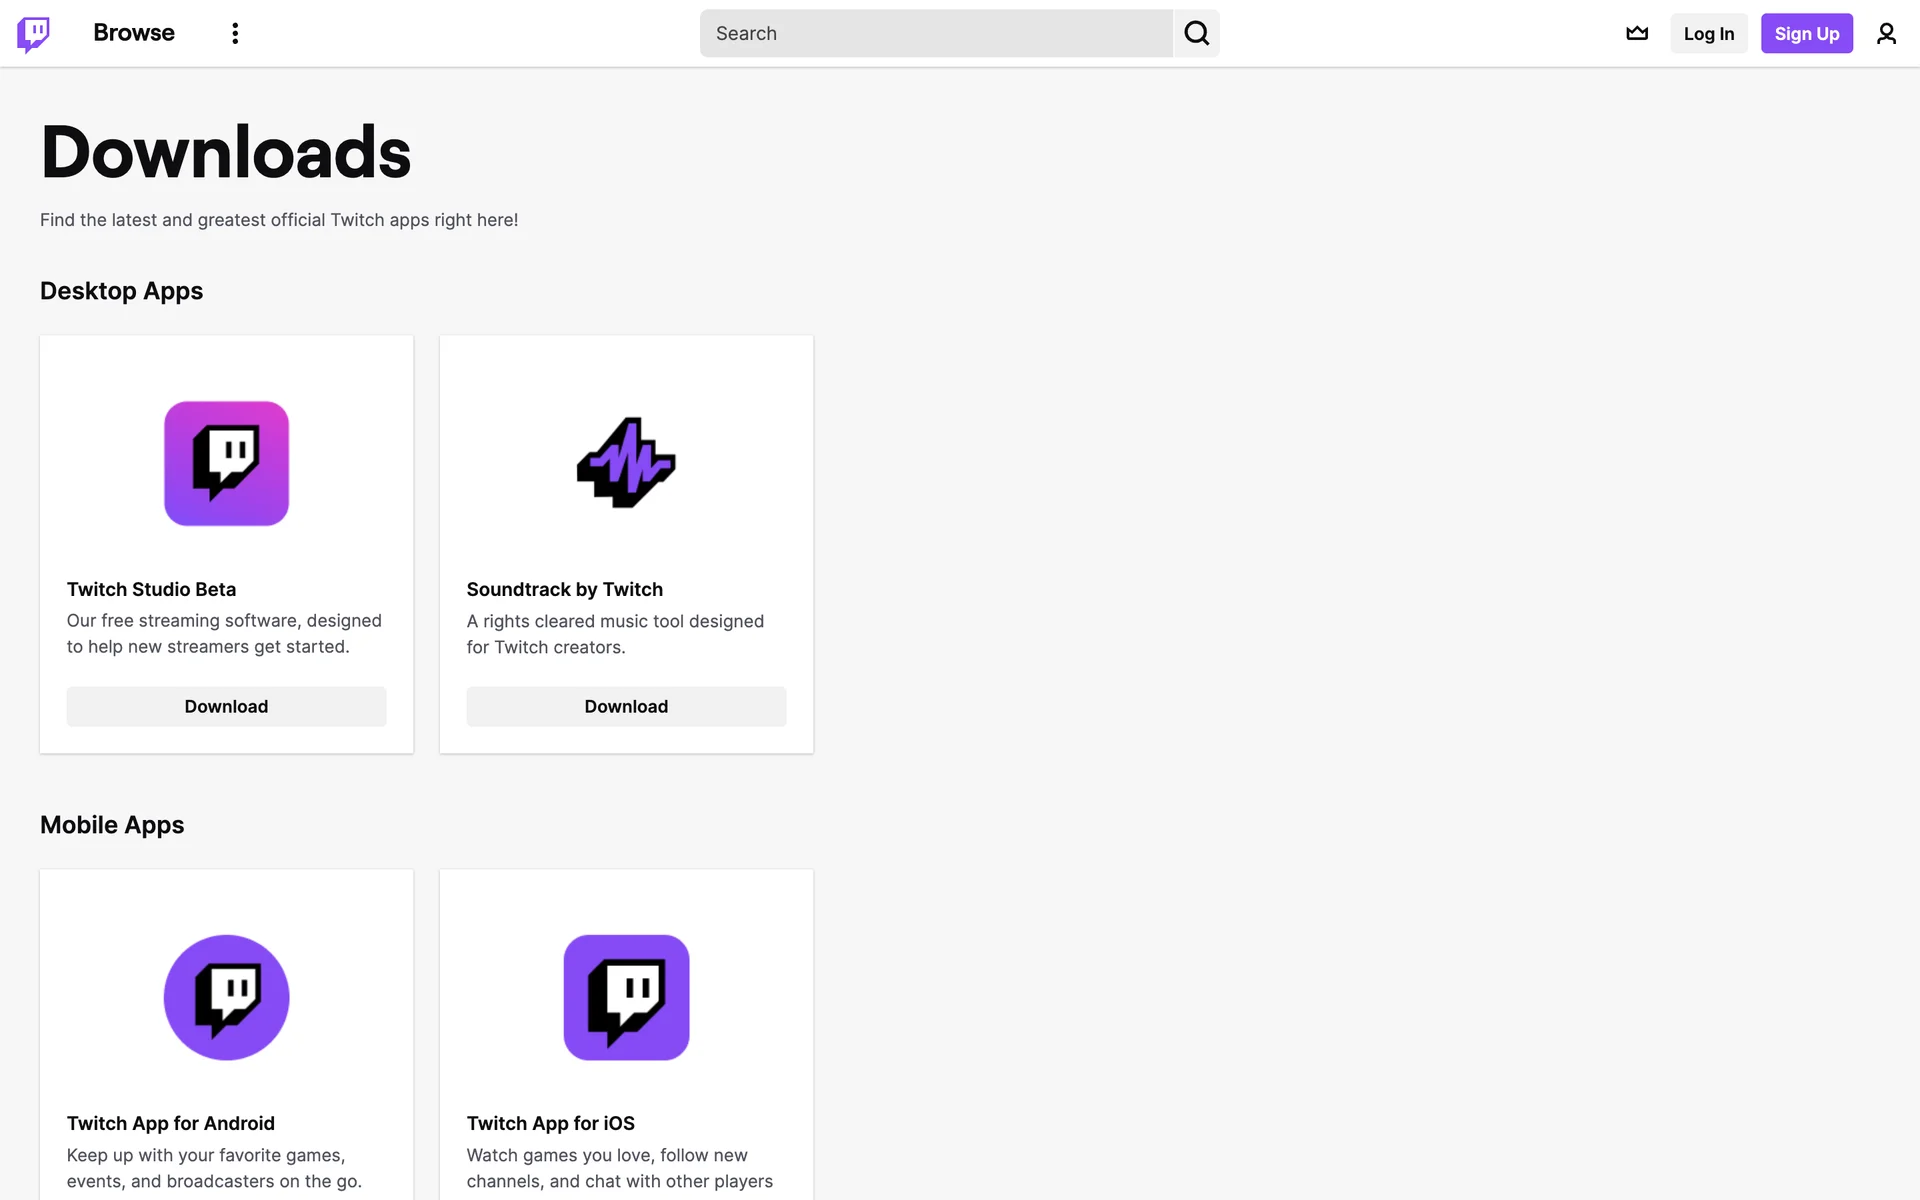Click the Twitch App for Android icon
The height and width of the screenshot is (1200, 1920).
[x=226, y=997]
